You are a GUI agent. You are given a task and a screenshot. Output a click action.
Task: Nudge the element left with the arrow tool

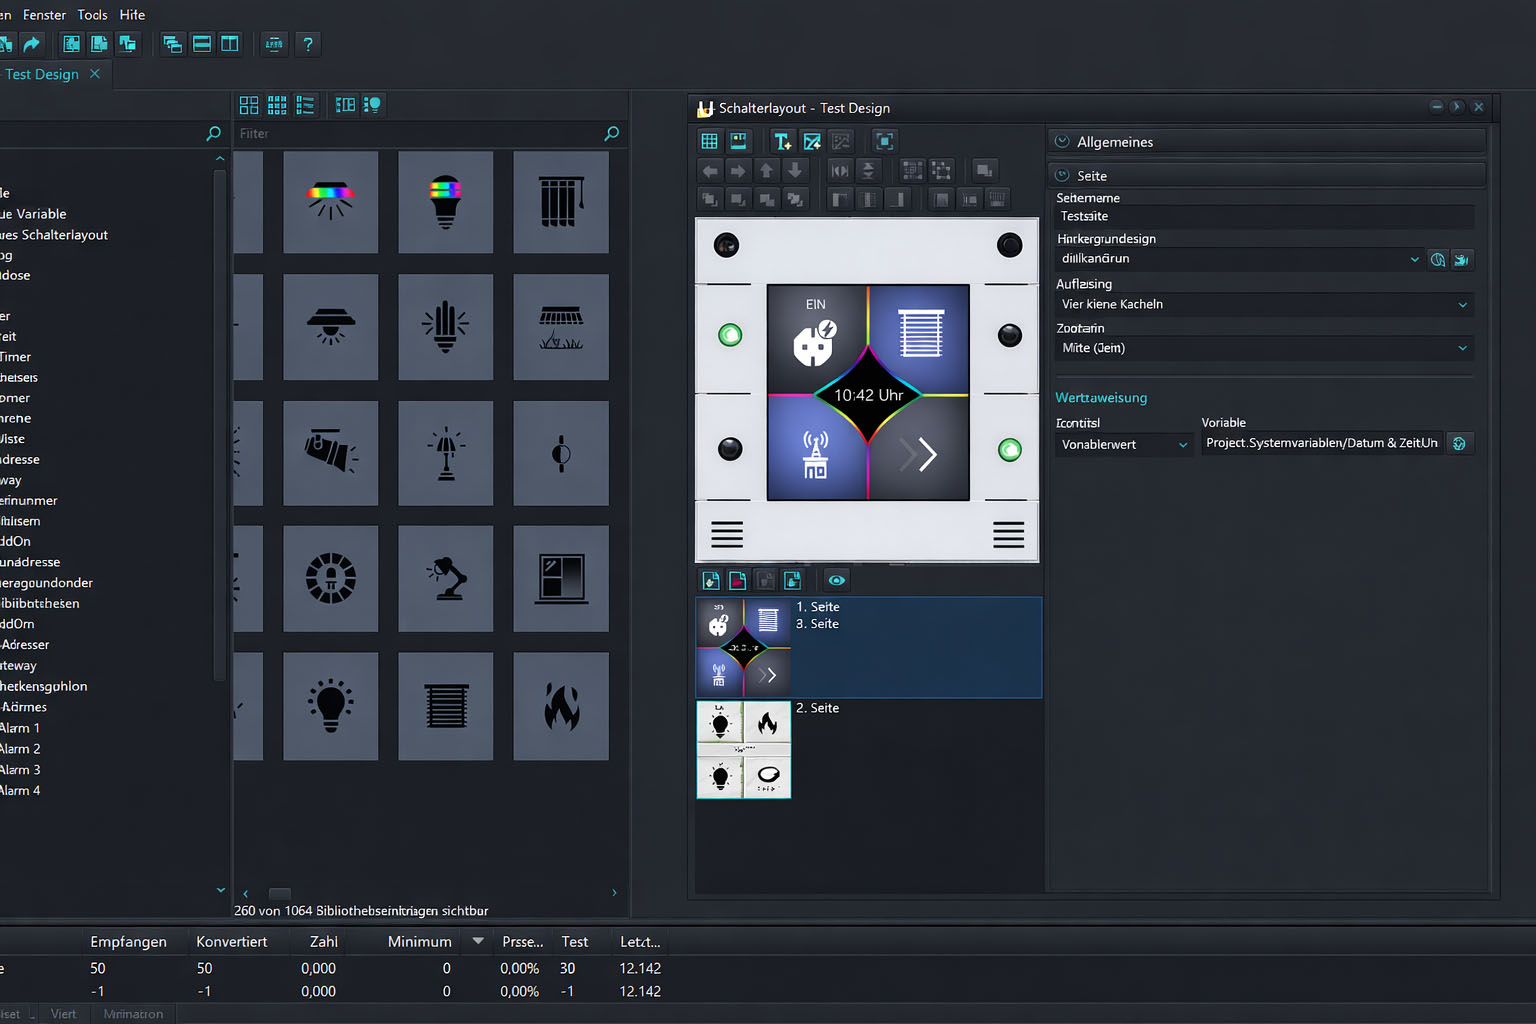(709, 170)
